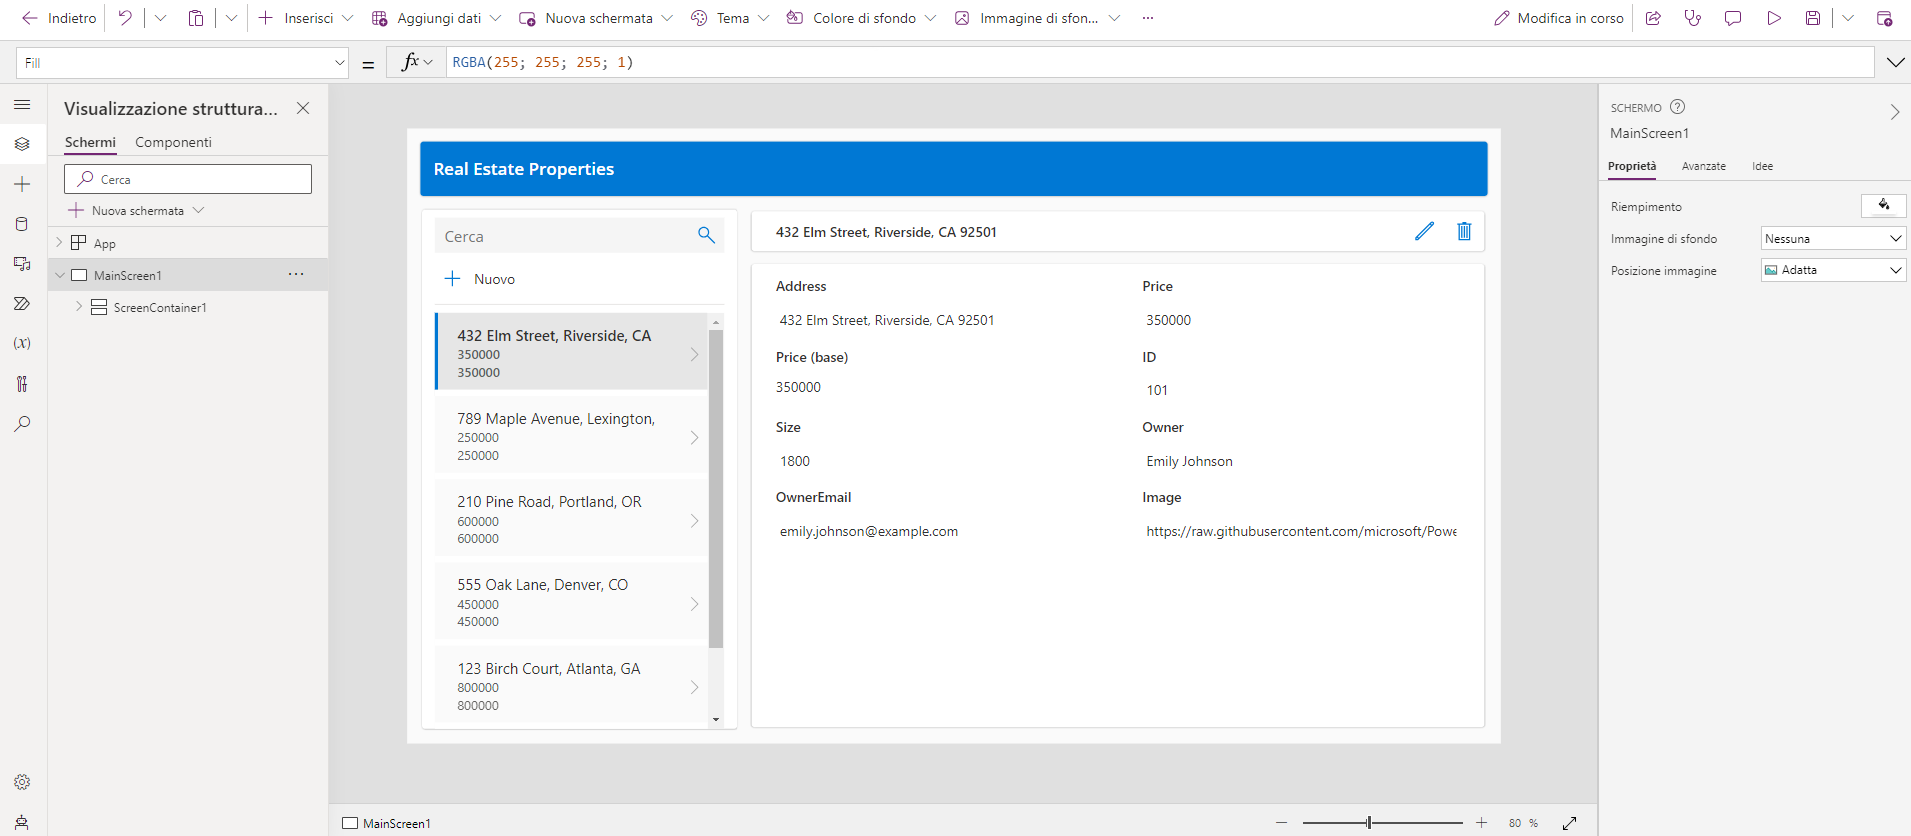Open Immagine di sfondo Nessuna dropdown

click(x=1833, y=238)
